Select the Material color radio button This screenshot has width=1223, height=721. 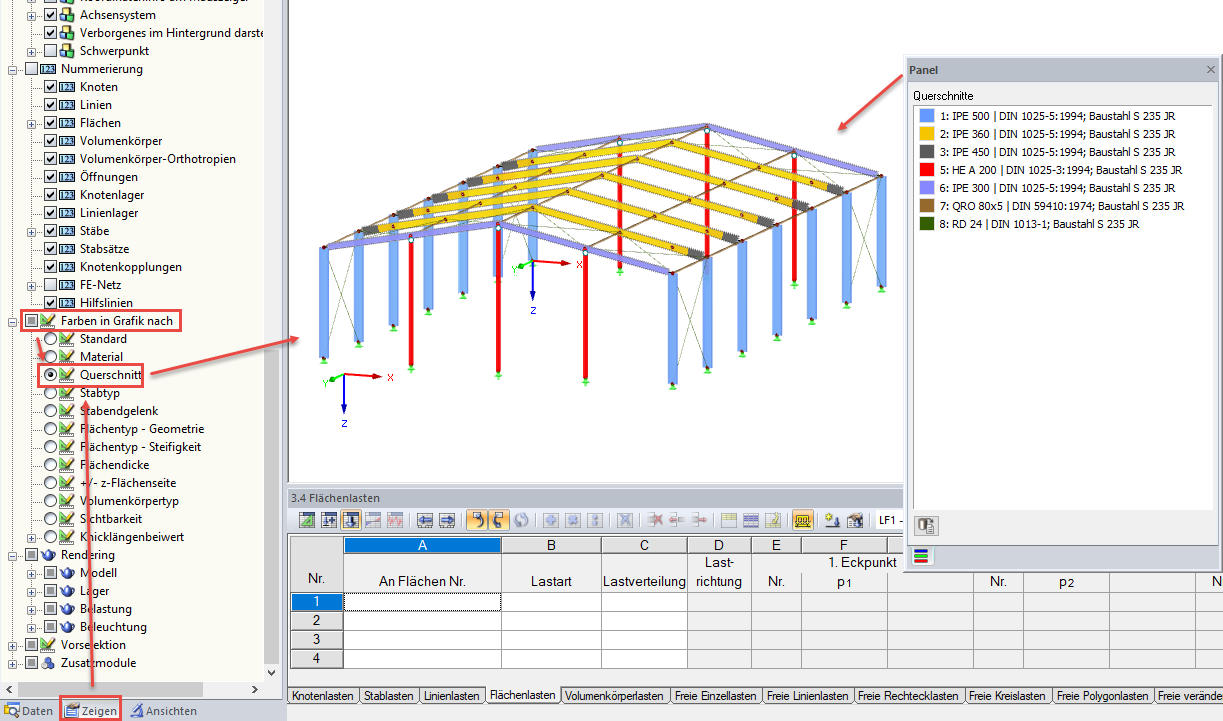click(50, 357)
